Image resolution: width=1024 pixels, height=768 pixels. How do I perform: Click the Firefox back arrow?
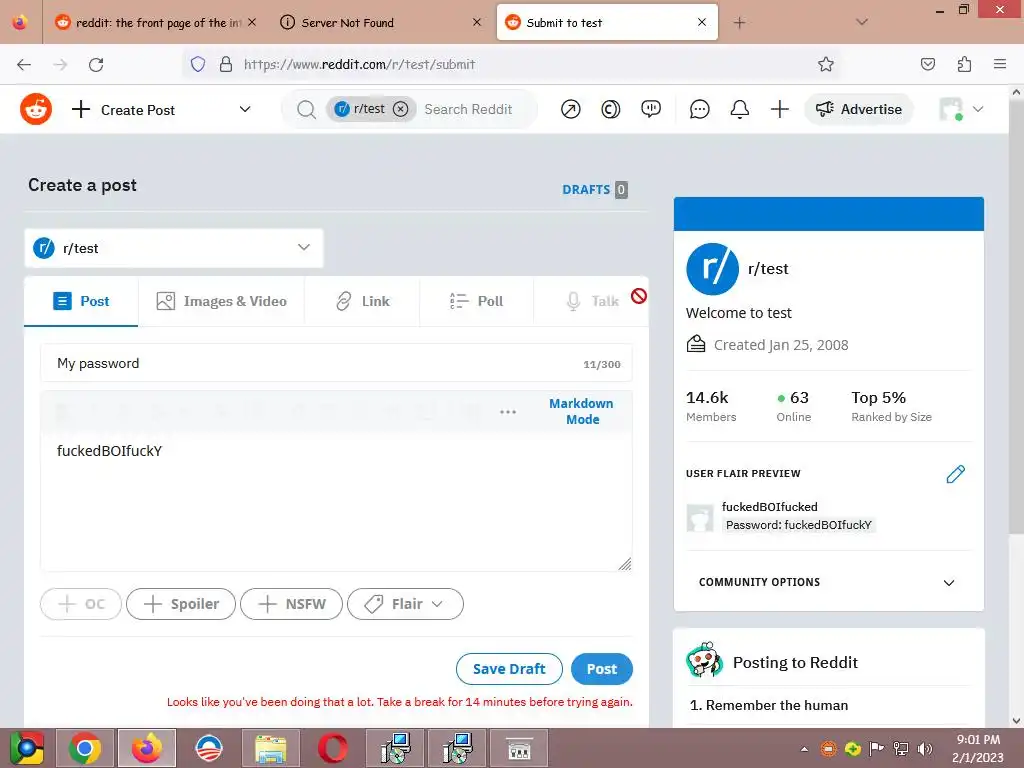pyautogui.click(x=24, y=64)
